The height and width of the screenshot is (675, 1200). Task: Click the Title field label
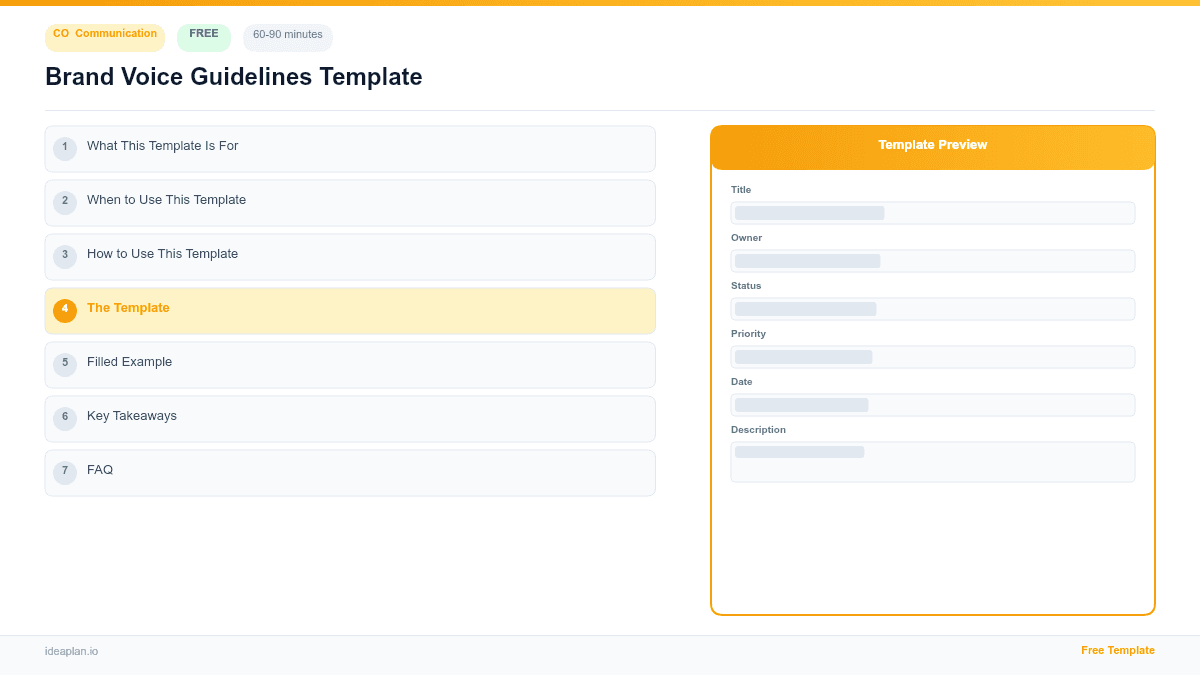click(x=741, y=190)
